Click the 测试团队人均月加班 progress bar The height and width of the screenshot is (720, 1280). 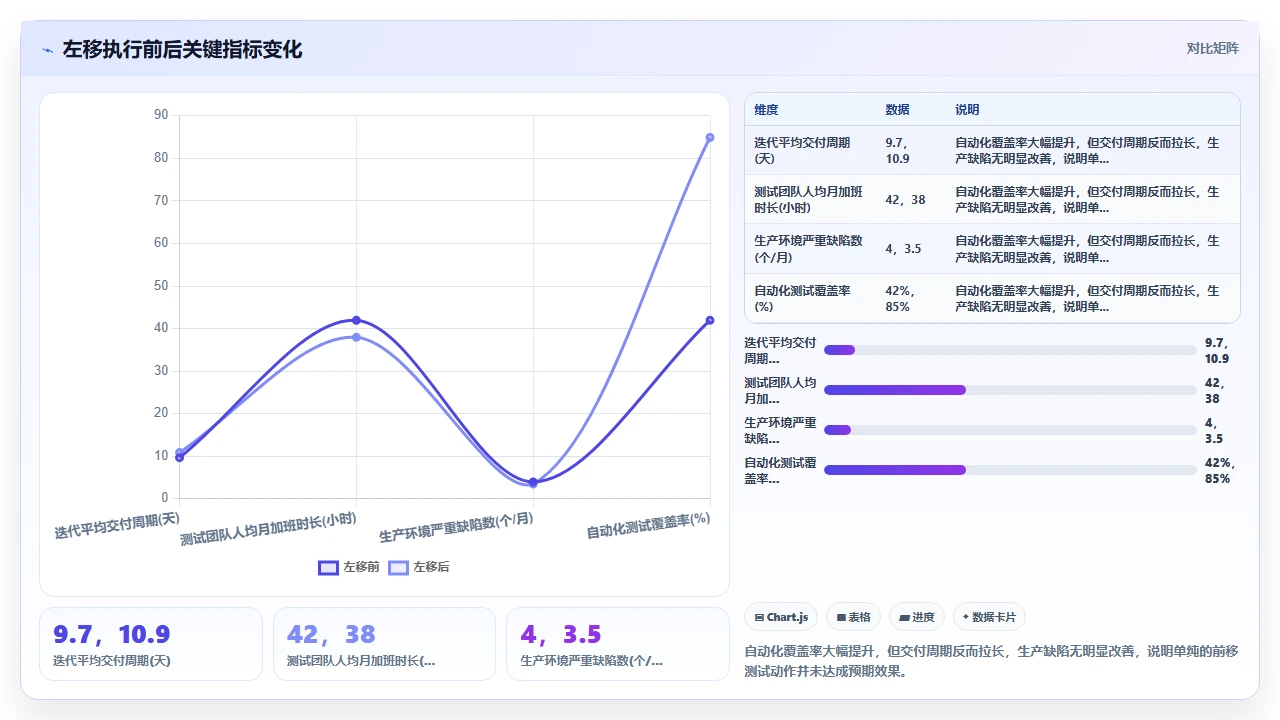[x=1010, y=390]
